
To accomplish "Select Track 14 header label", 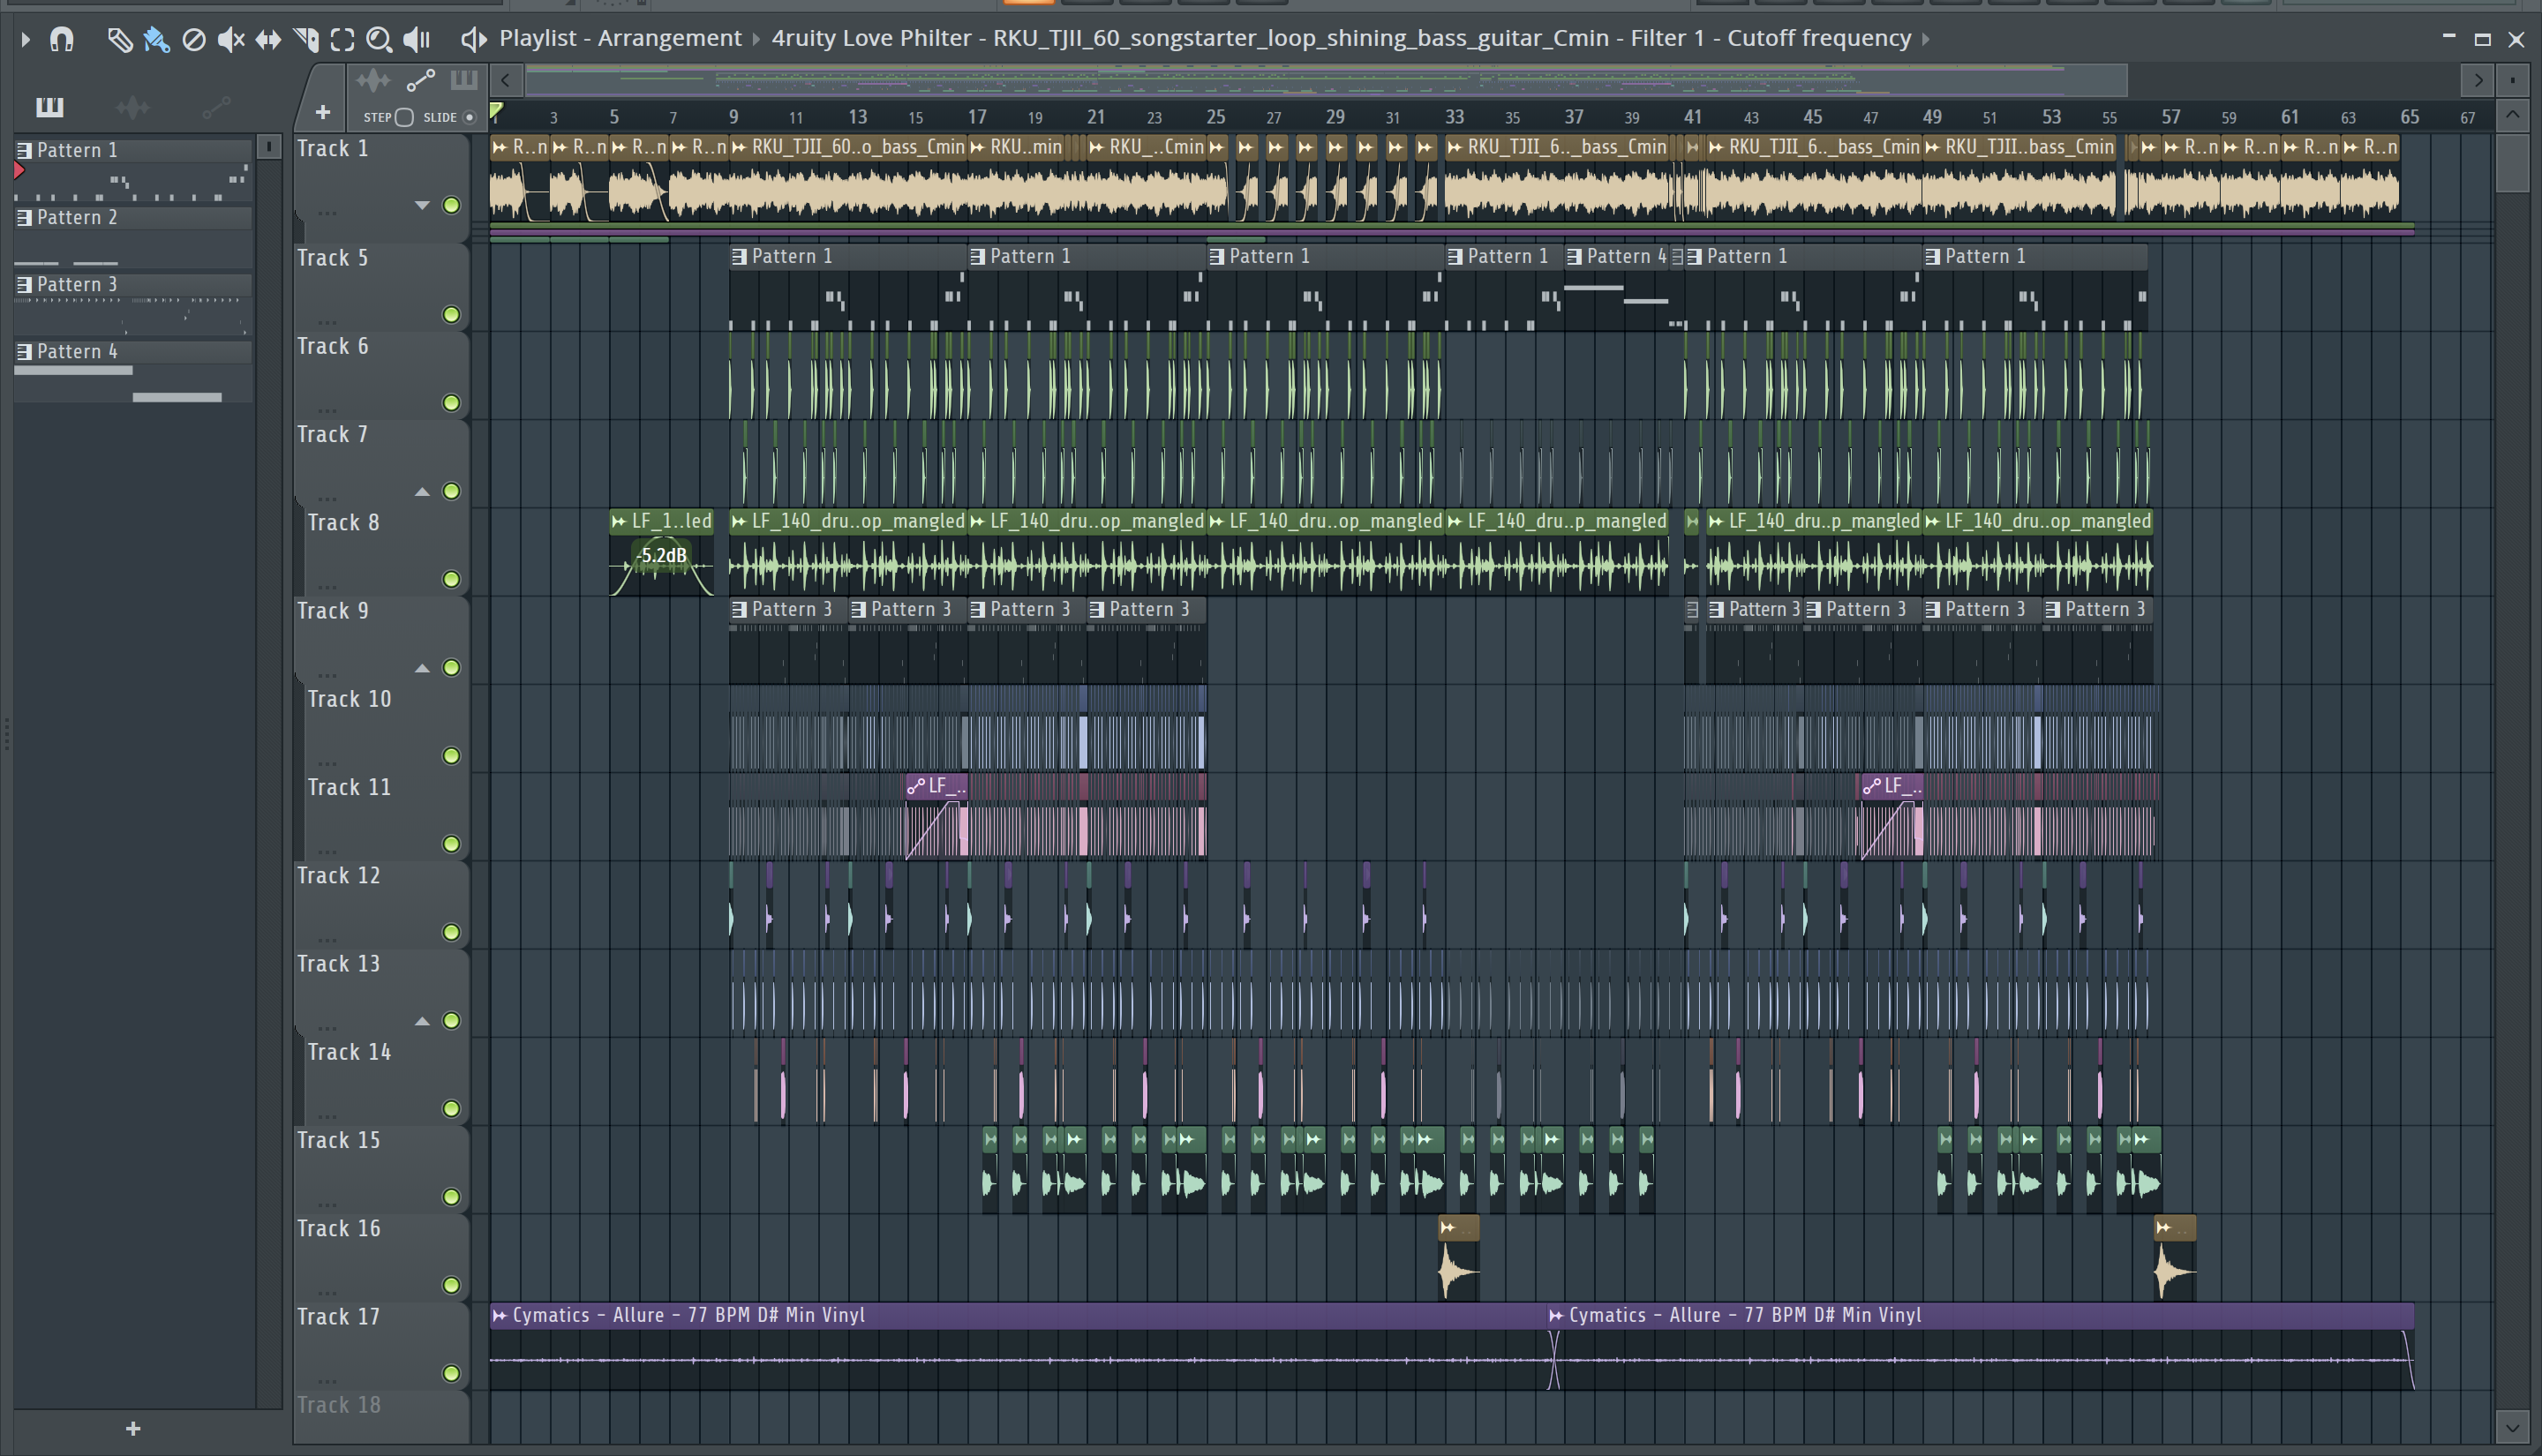I will (349, 1052).
